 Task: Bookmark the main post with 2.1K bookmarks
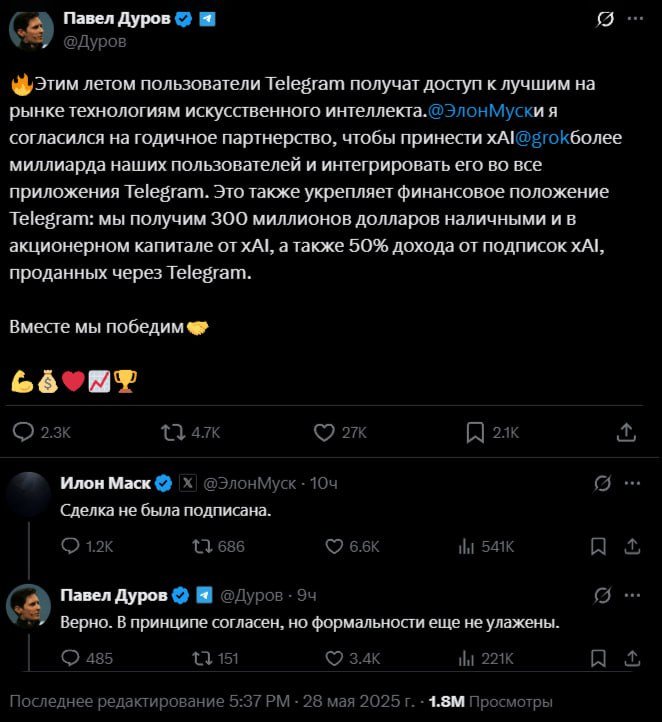point(476,432)
